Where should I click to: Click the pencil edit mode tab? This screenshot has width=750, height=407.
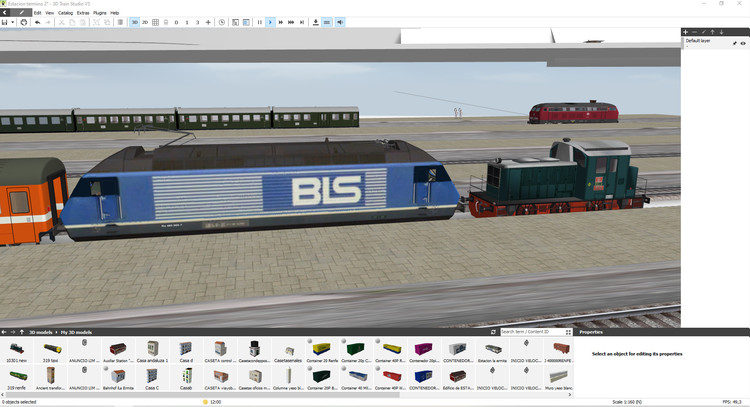click(21, 12)
